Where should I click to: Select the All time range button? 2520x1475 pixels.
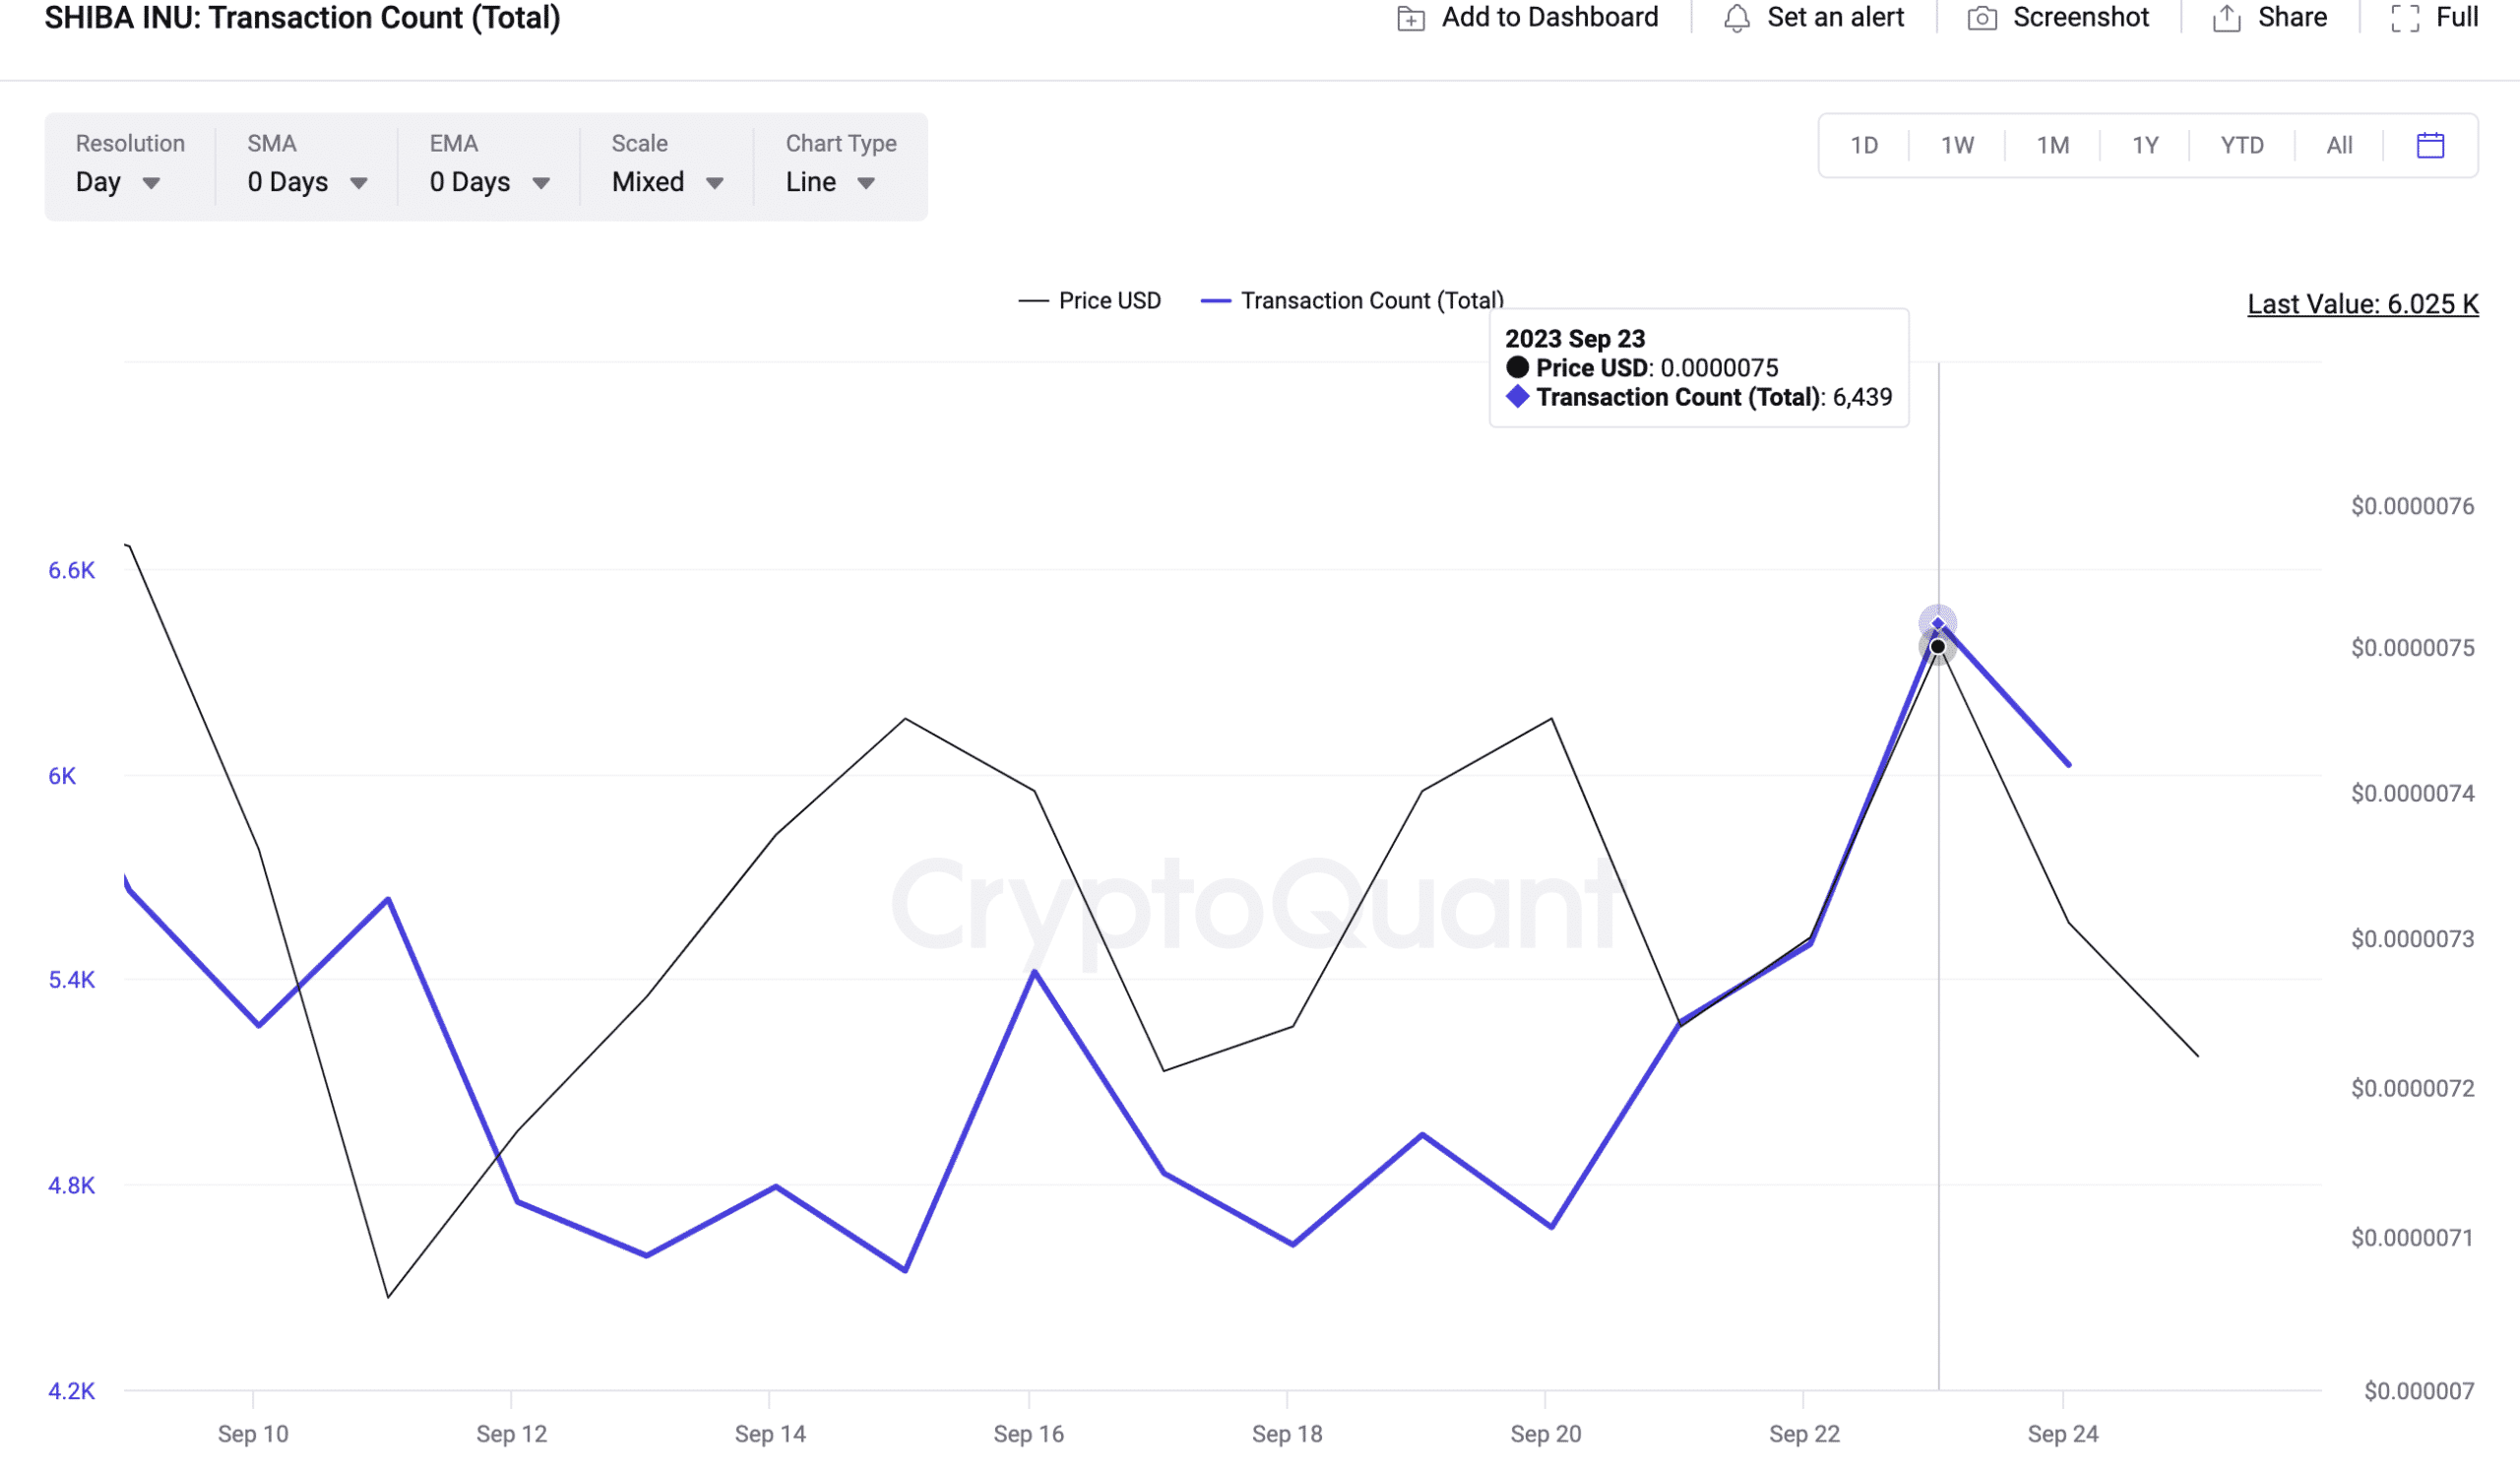click(2339, 146)
